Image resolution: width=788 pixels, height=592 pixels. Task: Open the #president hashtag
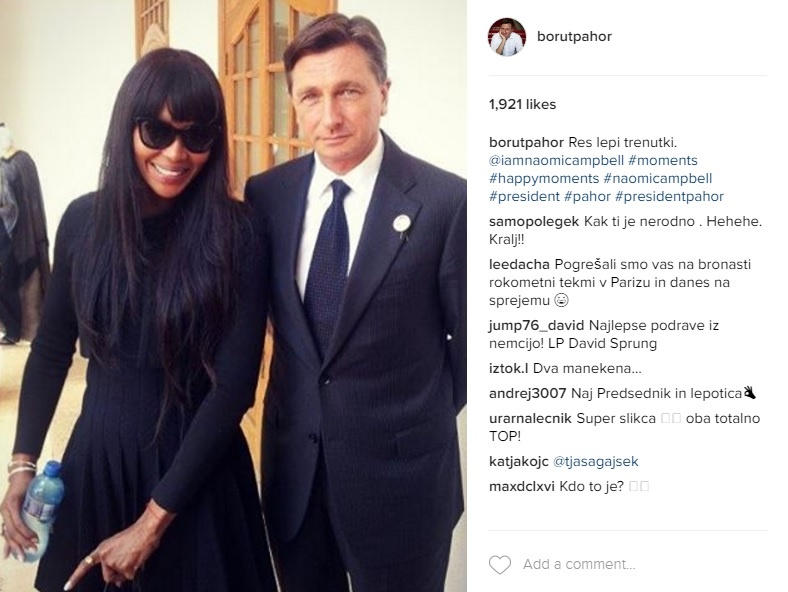pyautogui.click(x=524, y=196)
